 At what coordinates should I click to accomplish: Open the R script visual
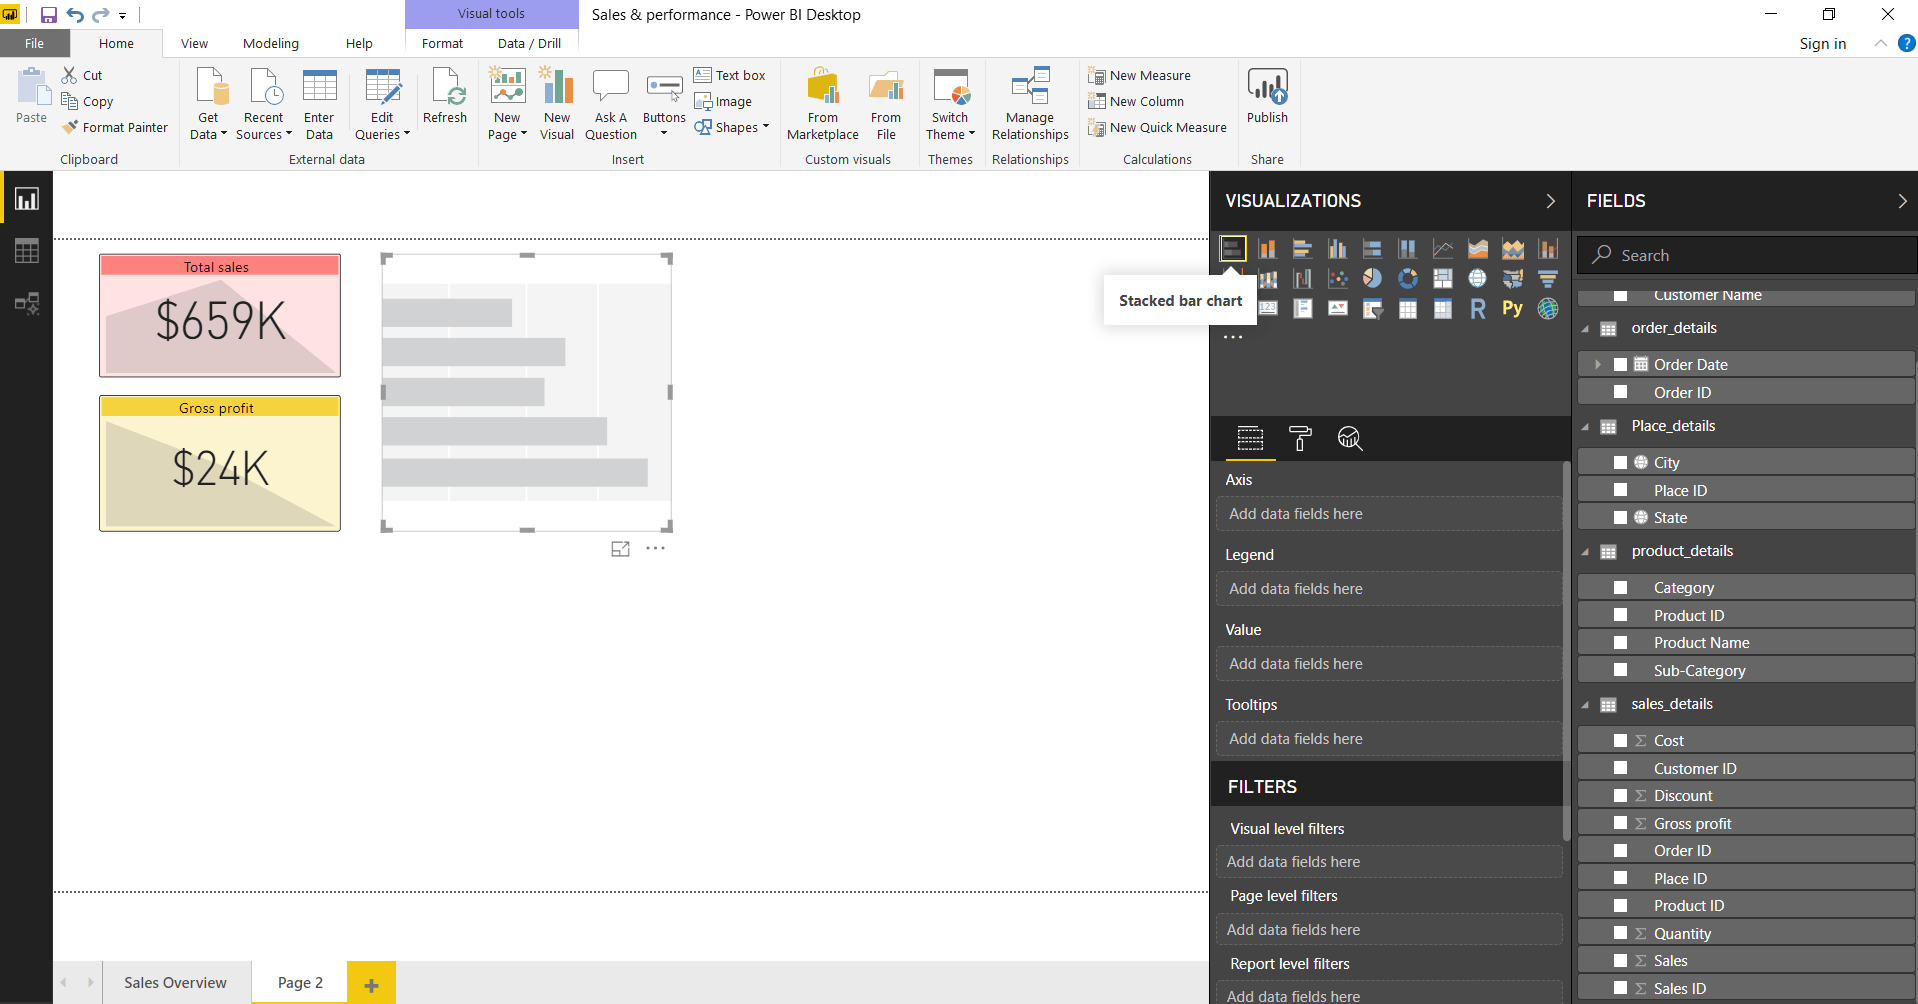(x=1479, y=310)
